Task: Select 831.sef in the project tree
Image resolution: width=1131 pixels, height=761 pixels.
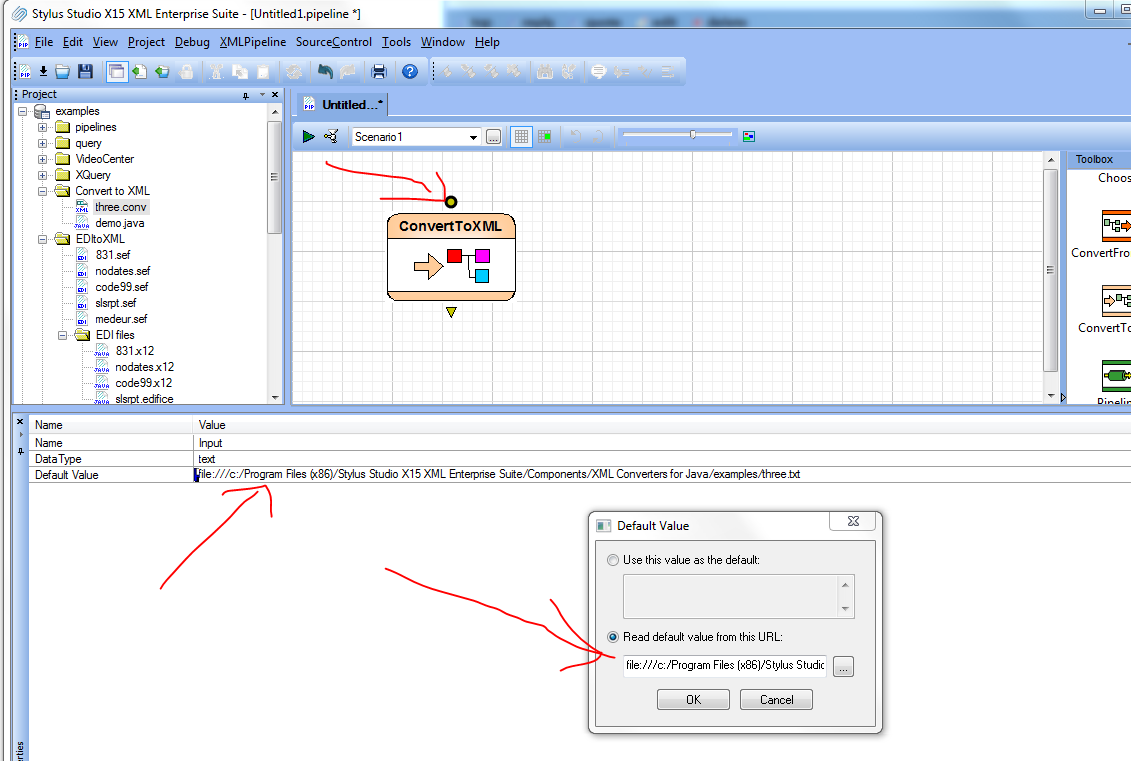Action: (113, 255)
